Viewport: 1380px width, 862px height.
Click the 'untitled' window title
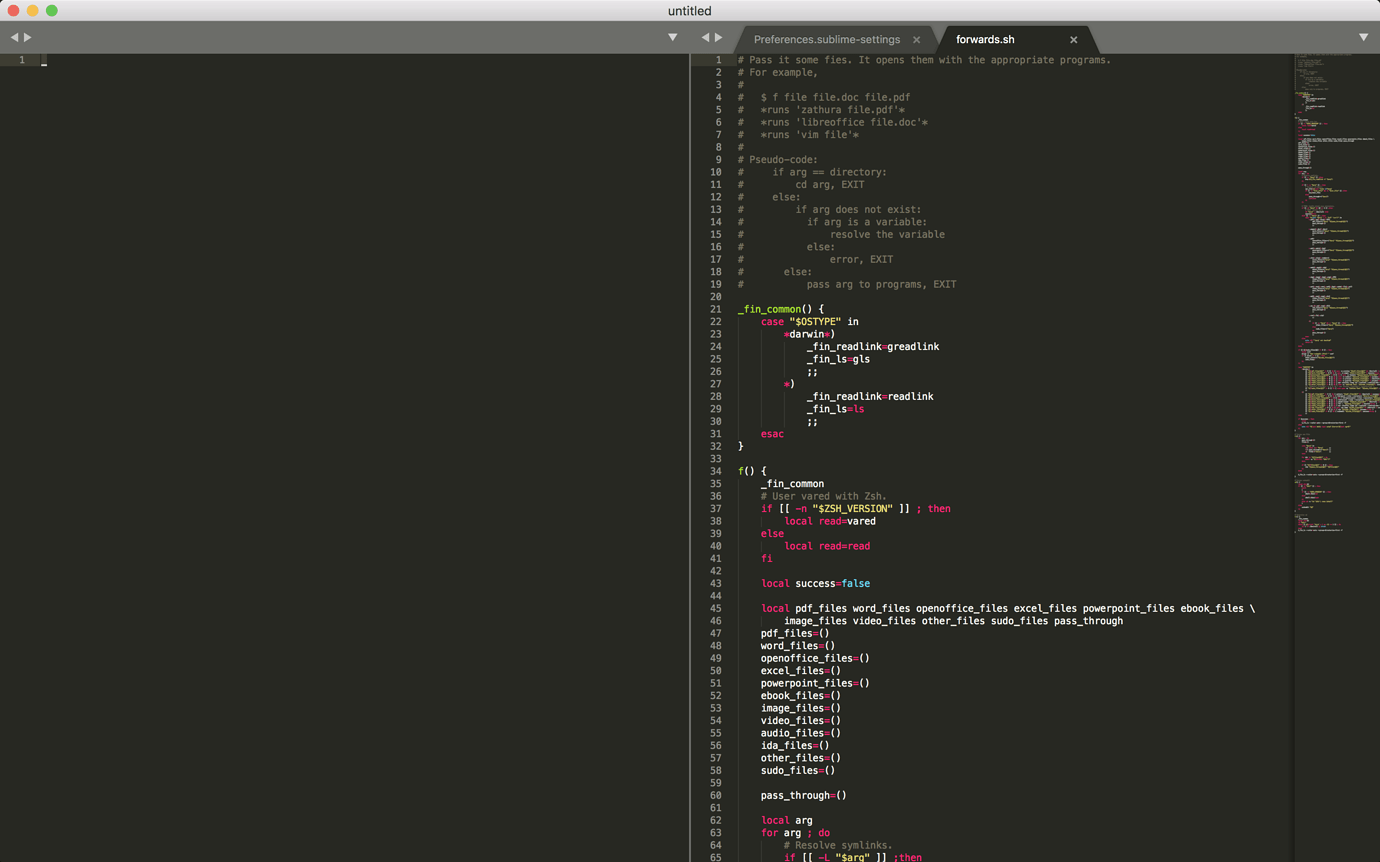point(690,11)
